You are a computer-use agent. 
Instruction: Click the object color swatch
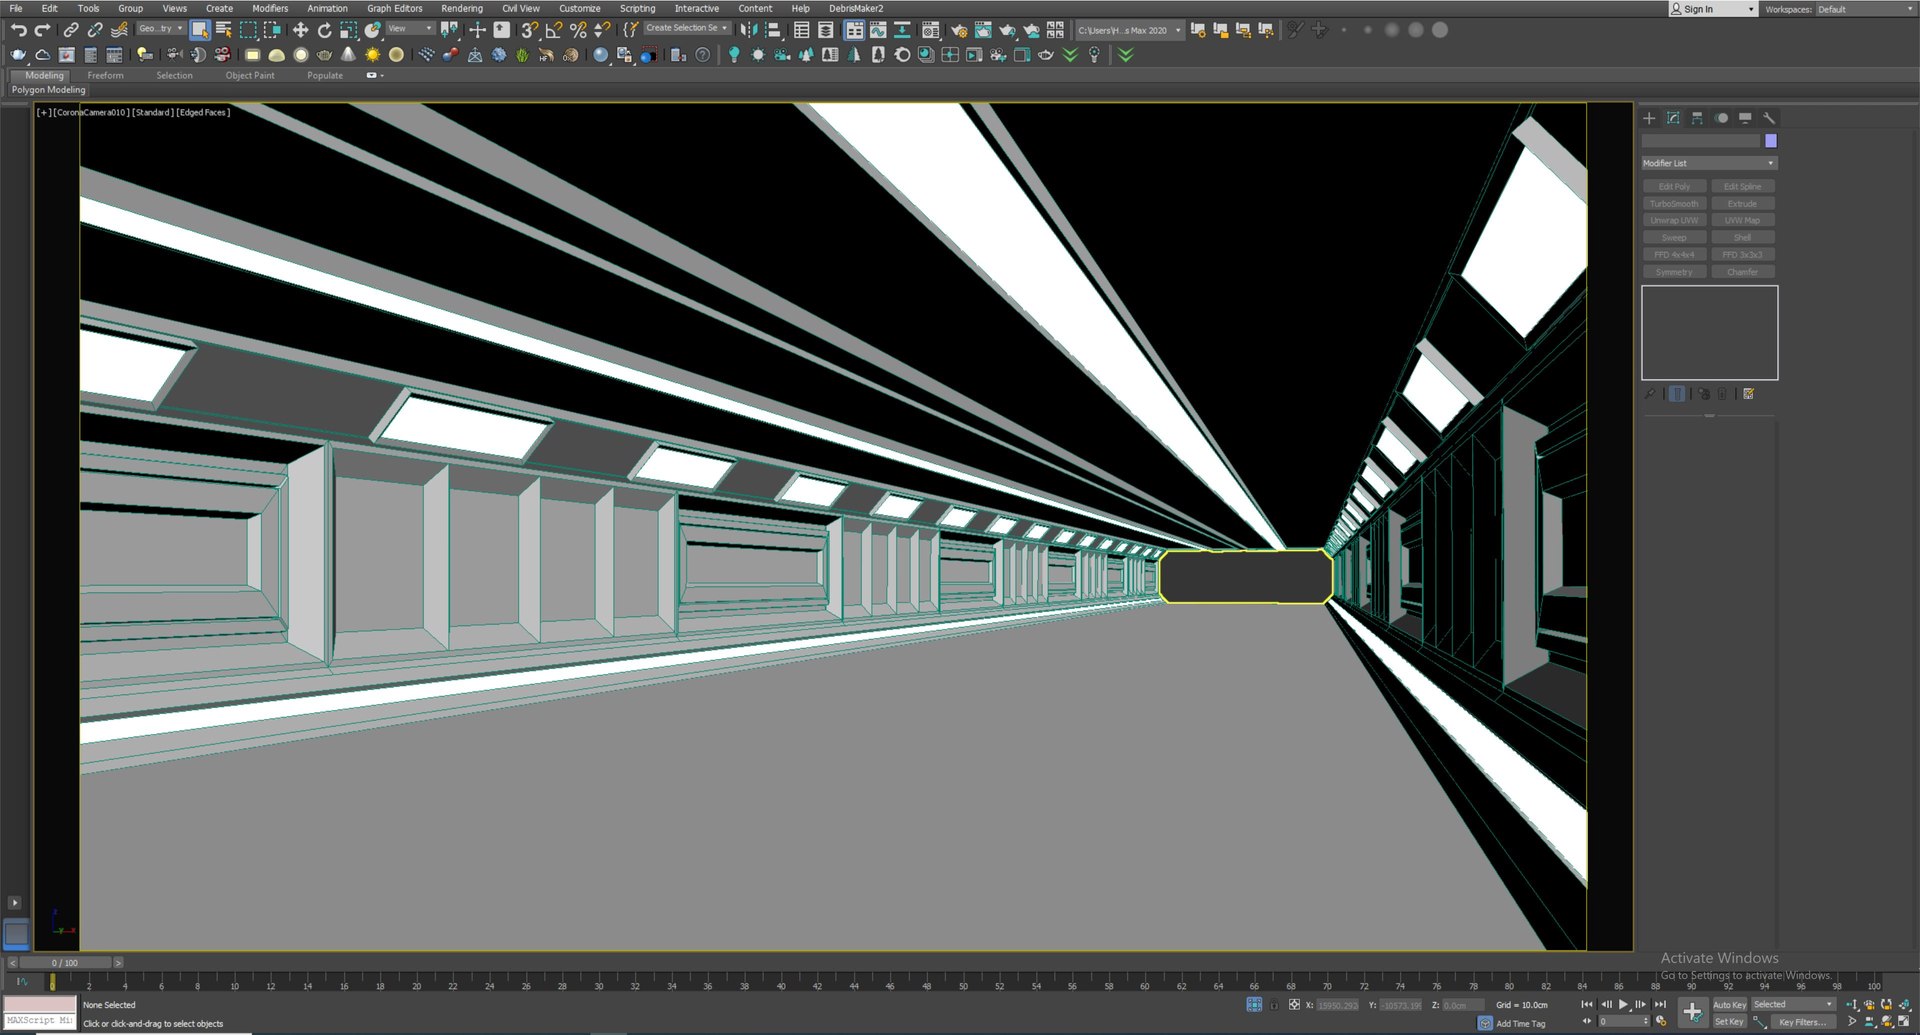pos(1771,141)
